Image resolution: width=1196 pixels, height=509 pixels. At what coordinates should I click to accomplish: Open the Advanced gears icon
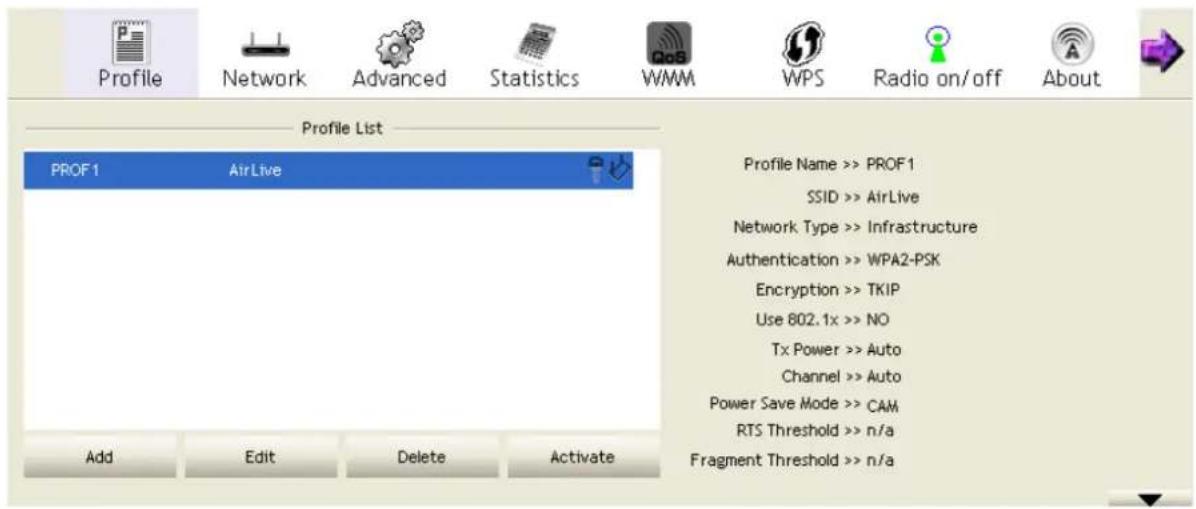tap(401, 42)
